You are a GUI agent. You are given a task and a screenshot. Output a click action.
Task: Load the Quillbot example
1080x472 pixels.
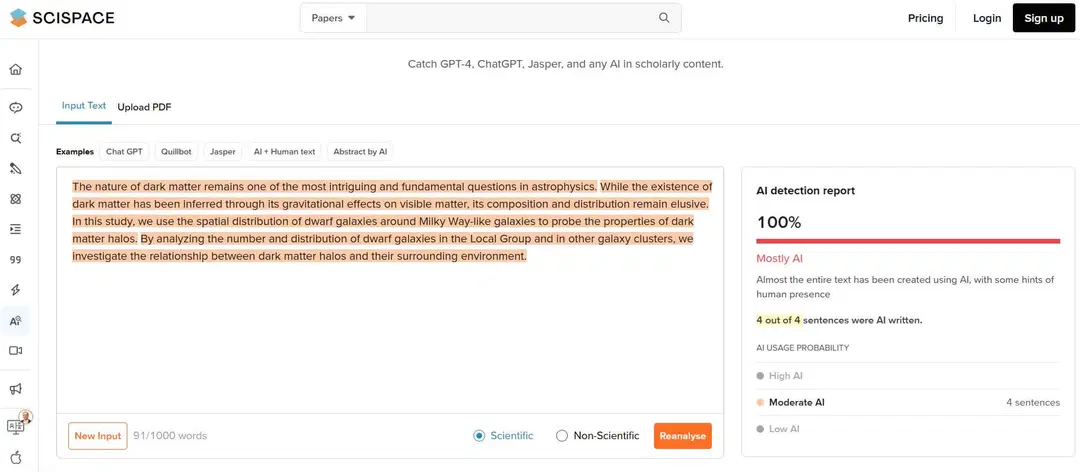(176, 152)
